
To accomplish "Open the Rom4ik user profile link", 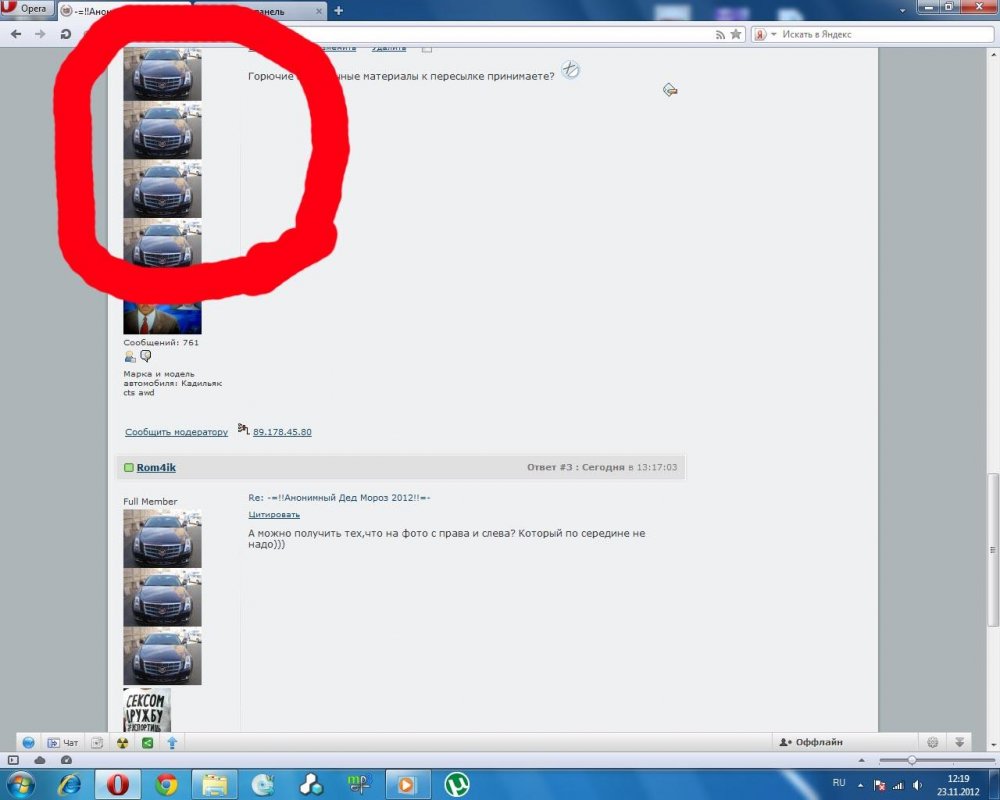I will point(156,467).
